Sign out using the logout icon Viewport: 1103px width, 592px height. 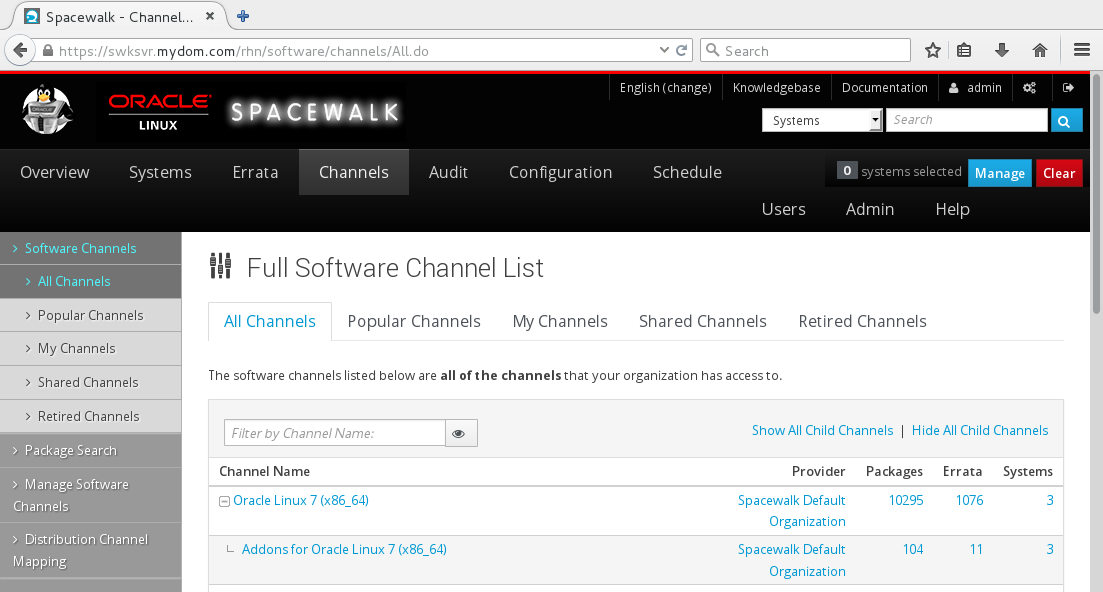pos(1068,88)
